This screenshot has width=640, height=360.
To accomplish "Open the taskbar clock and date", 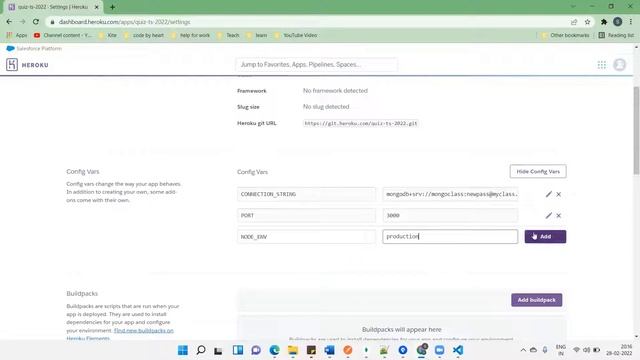I will (x=620, y=350).
